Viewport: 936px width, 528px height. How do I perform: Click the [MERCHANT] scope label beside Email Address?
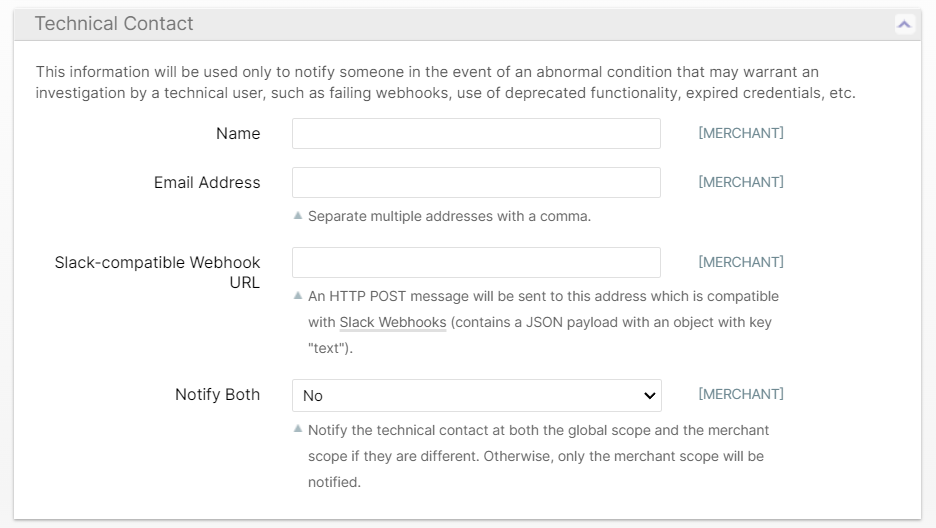click(x=741, y=182)
